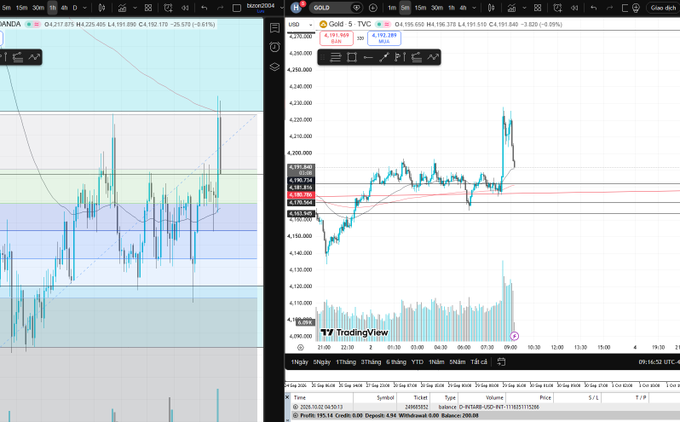Click the lightbulb ideas icon
The width and height of the screenshot is (680, 422).
pos(636,8)
